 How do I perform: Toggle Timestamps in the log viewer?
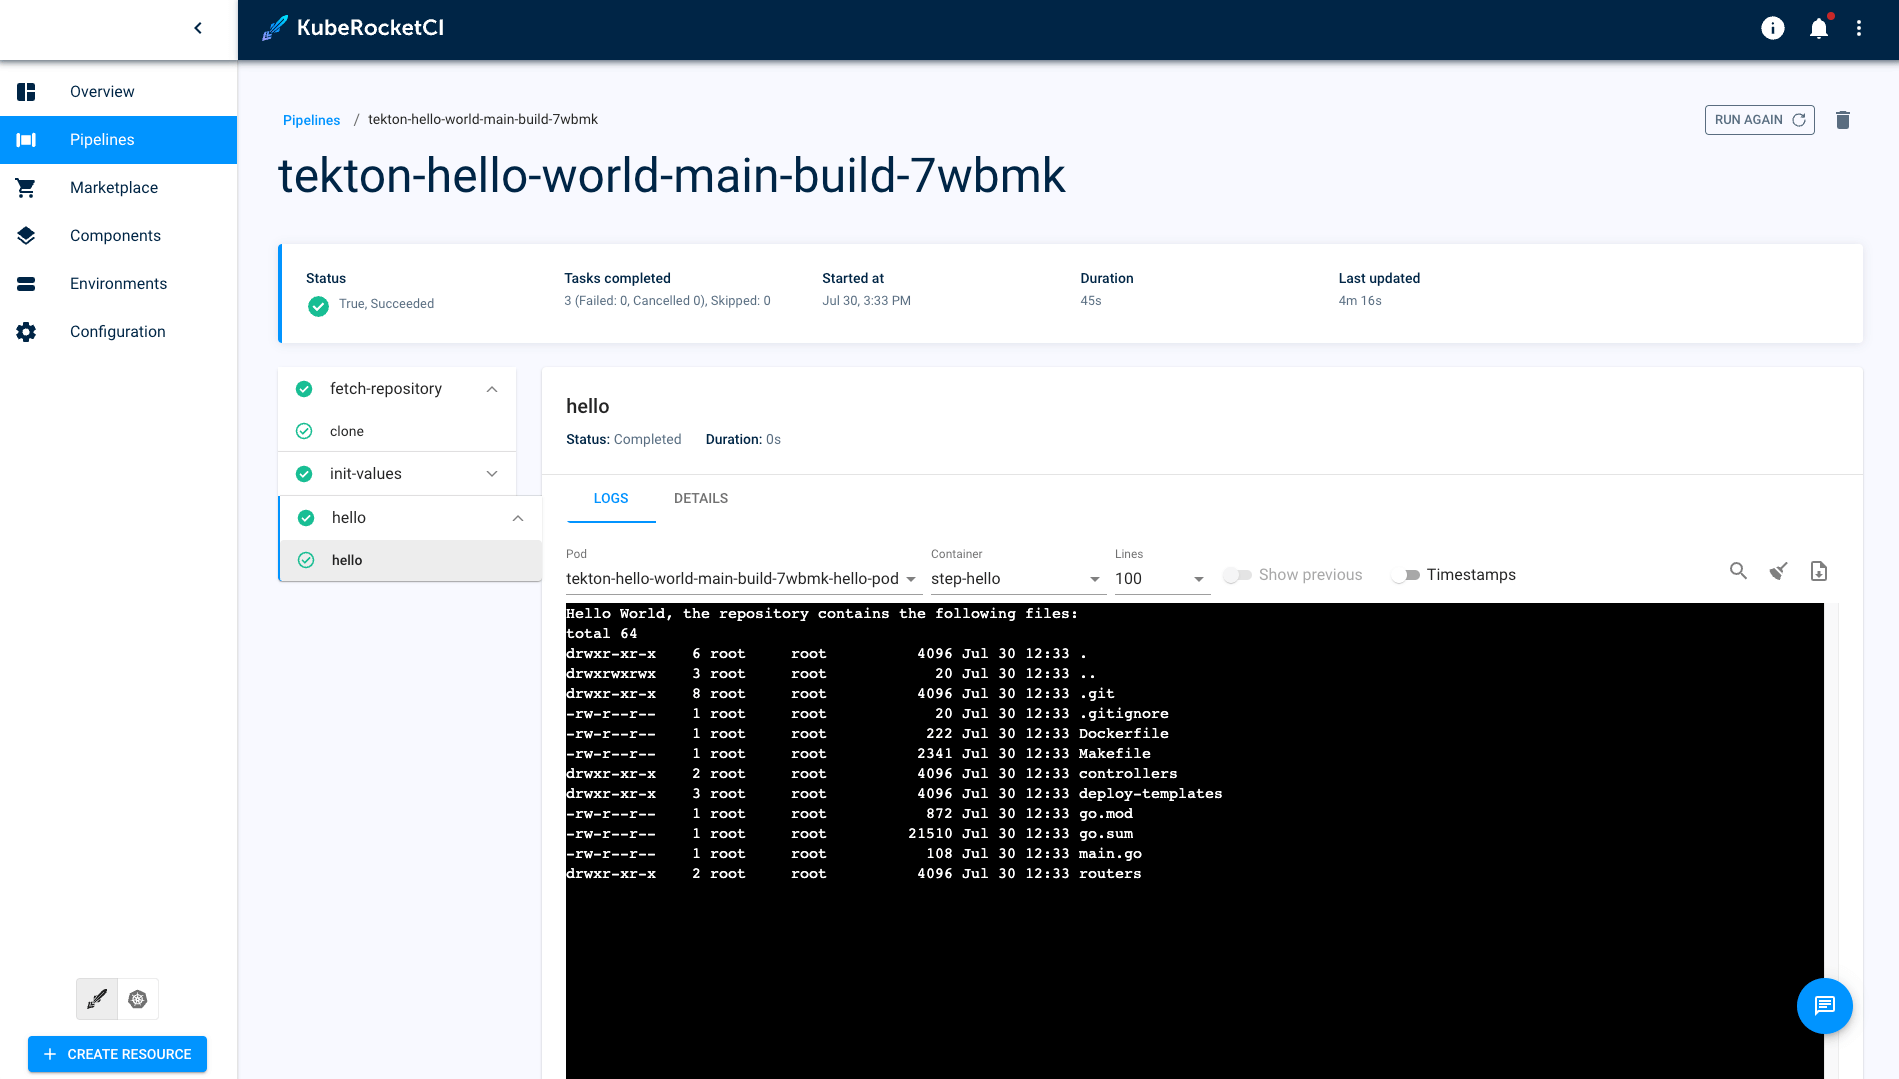1408,575
